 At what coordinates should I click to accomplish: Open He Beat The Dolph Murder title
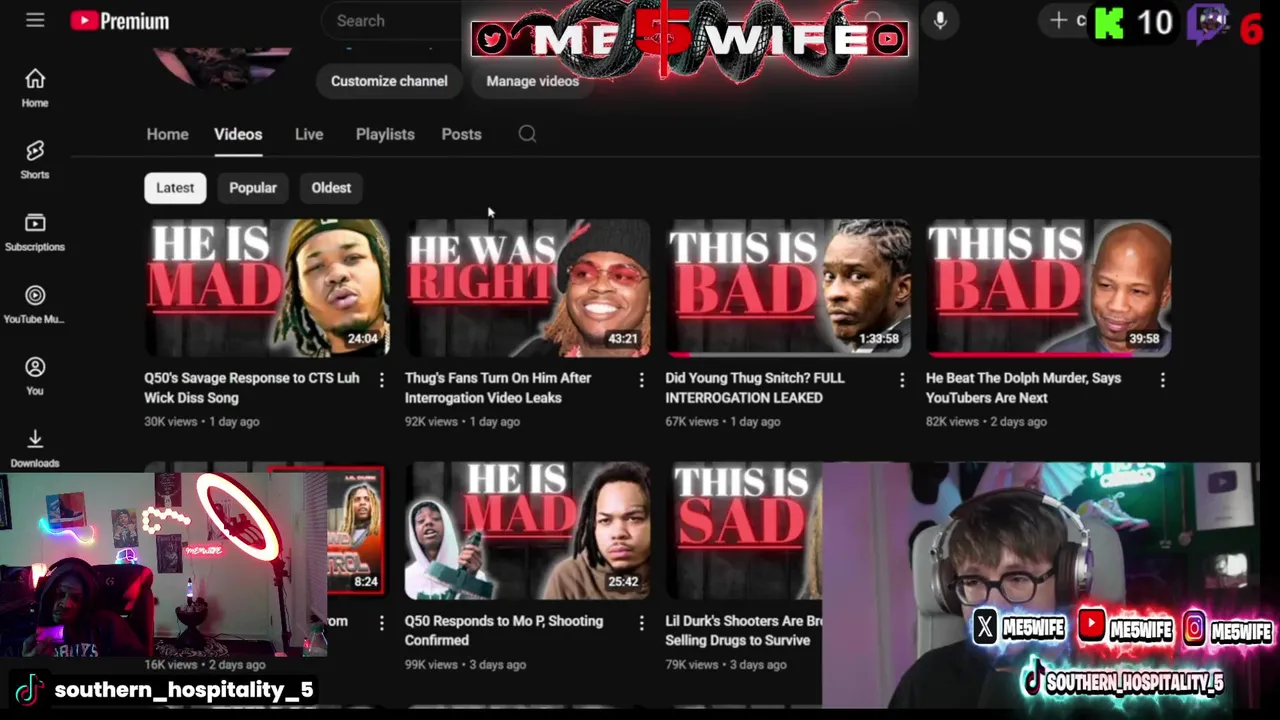point(1023,388)
